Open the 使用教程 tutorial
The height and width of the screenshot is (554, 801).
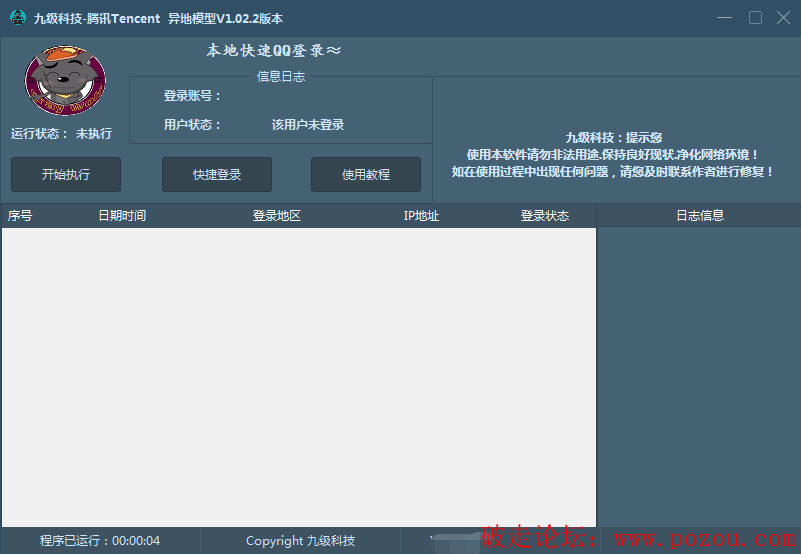click(x=366, y=174)
